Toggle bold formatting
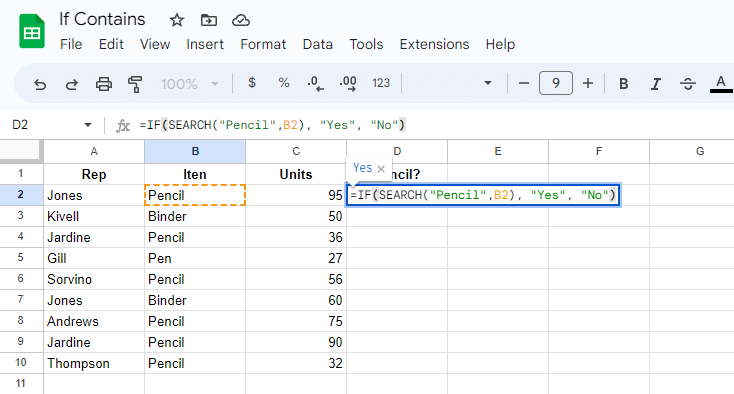Screen dimensions: 734x394 (624, 84)
